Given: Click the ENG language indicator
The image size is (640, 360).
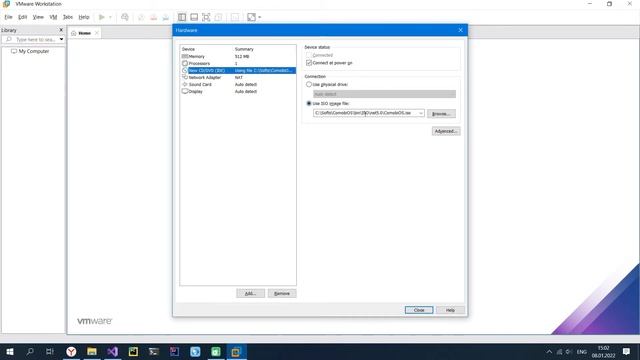Looking at the screenshot, I should pyautogui.click(x=582, y=352).
